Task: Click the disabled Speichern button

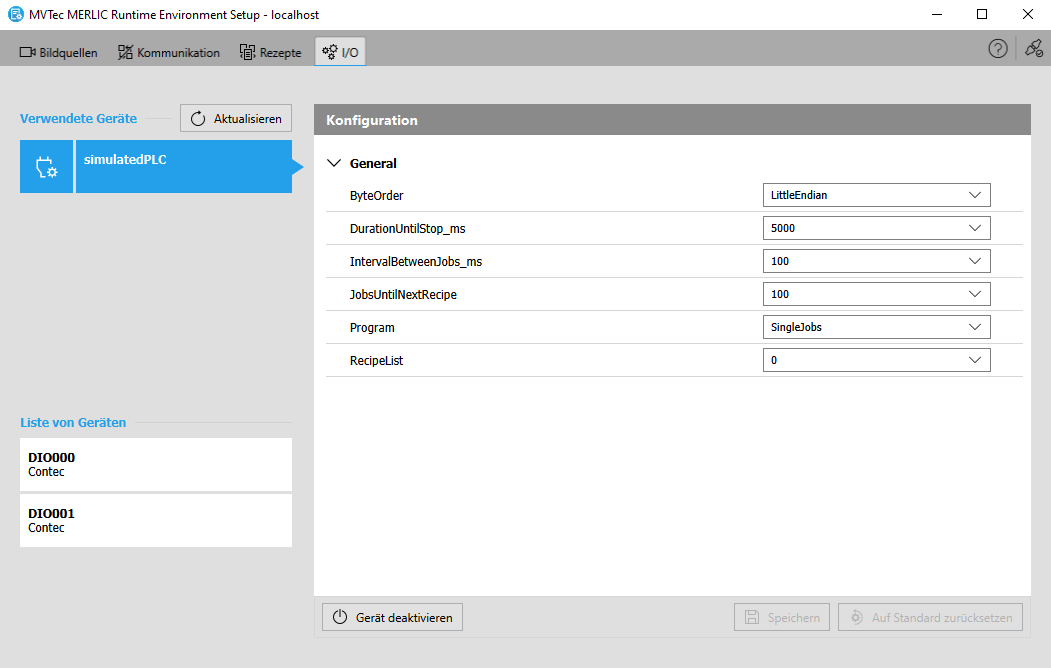Action: (x=782, y=617)
